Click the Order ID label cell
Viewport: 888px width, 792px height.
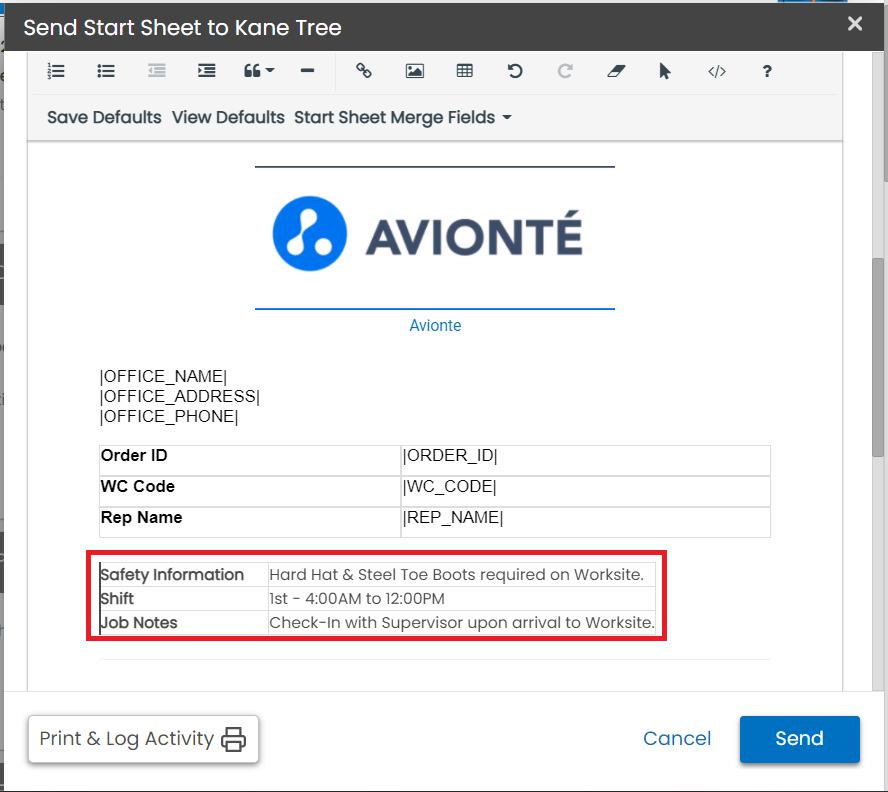[x=250, y=460]
